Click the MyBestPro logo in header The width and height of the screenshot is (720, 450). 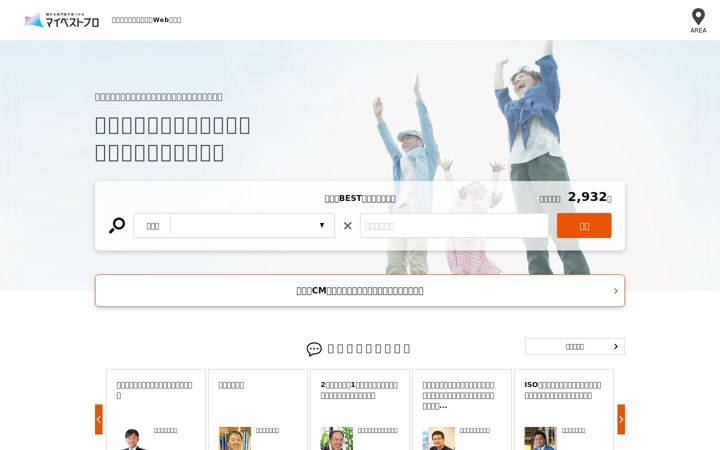[x=62, y=20]
